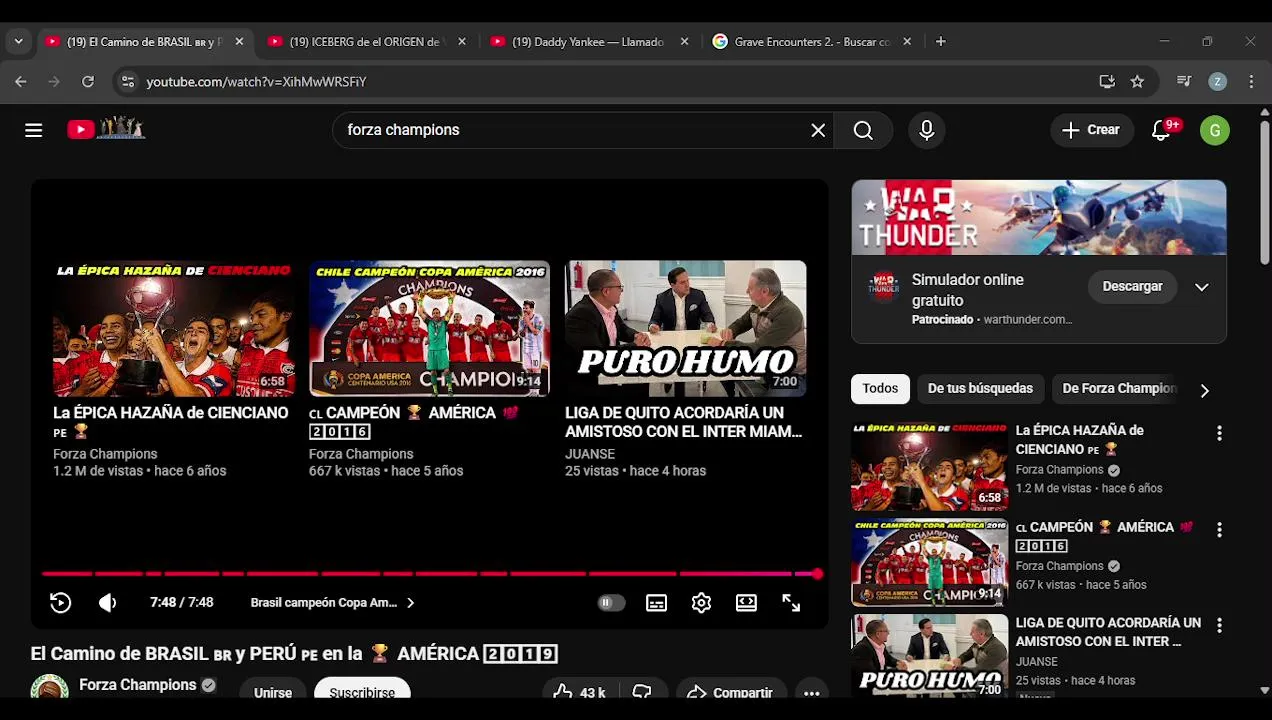The image size is (1272, 720).
Task: Open options for sidebar LIGA DE QUITO video
Action: click(1219, 626)
